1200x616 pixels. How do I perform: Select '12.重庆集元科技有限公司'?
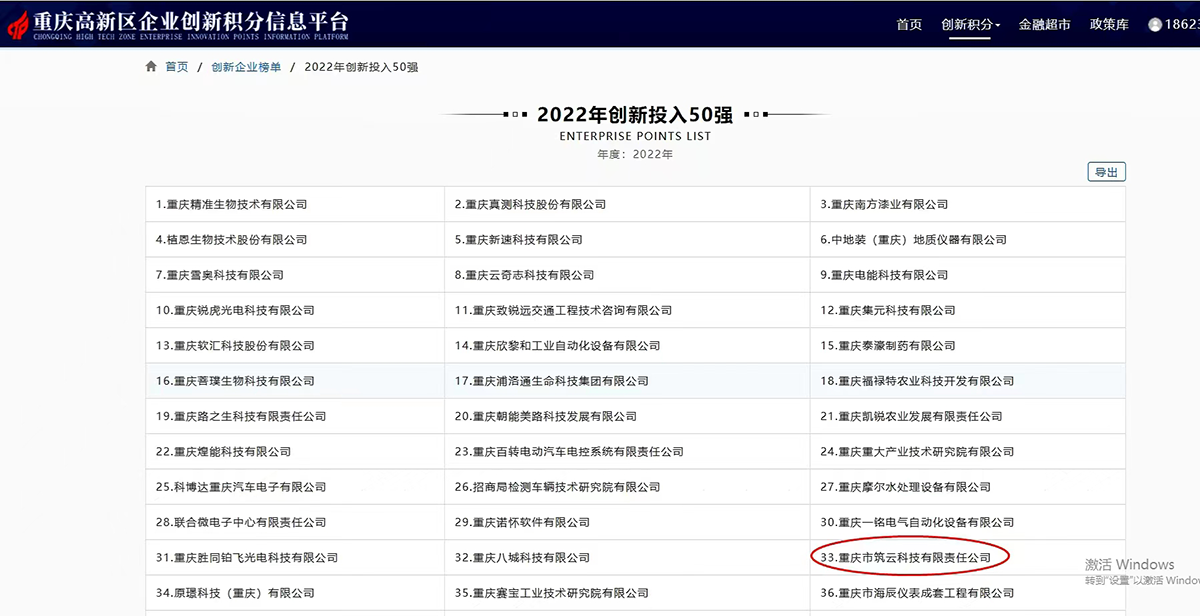click(888, 310)
